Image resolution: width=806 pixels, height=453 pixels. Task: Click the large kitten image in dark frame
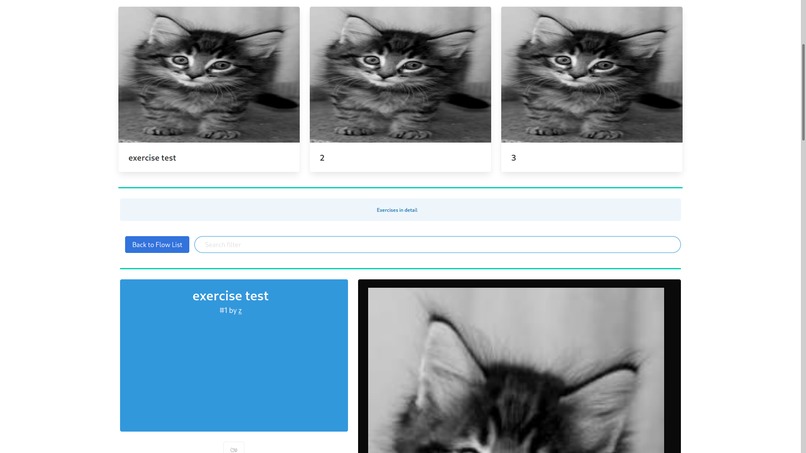(x=516, y=370)
